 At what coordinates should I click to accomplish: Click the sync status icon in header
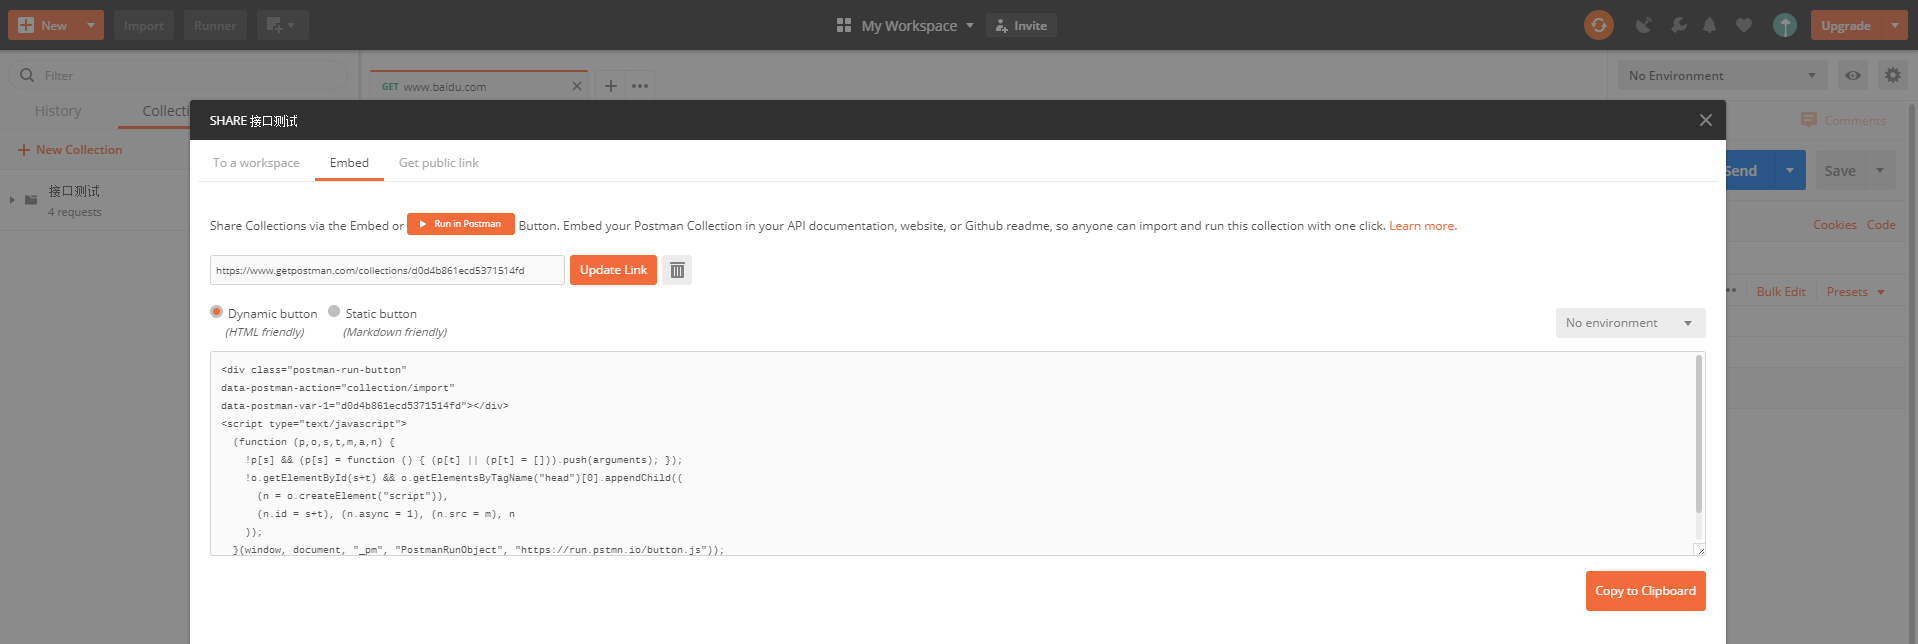[x=1599, y=25]
